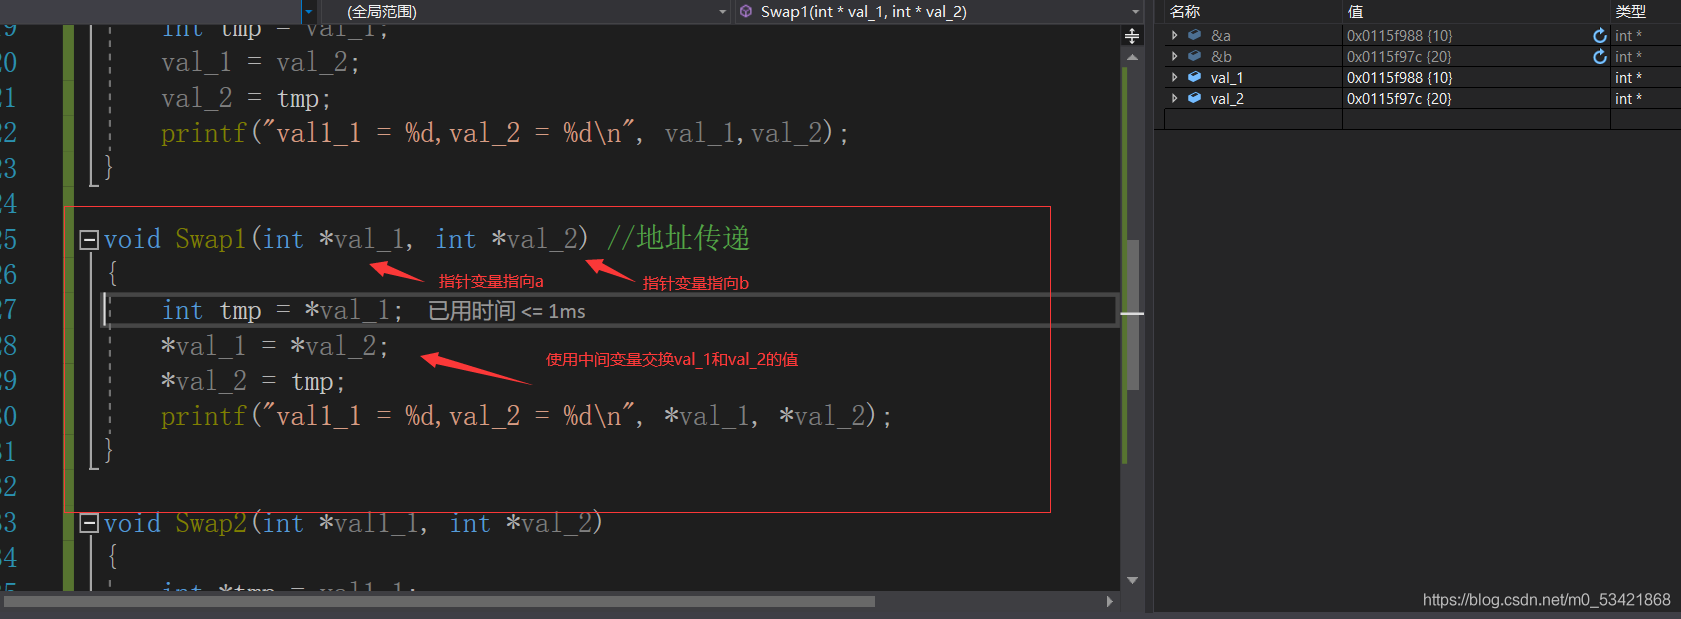
Task: Click the line val_2 = tmp; above
Action: (x=246, y=98)
